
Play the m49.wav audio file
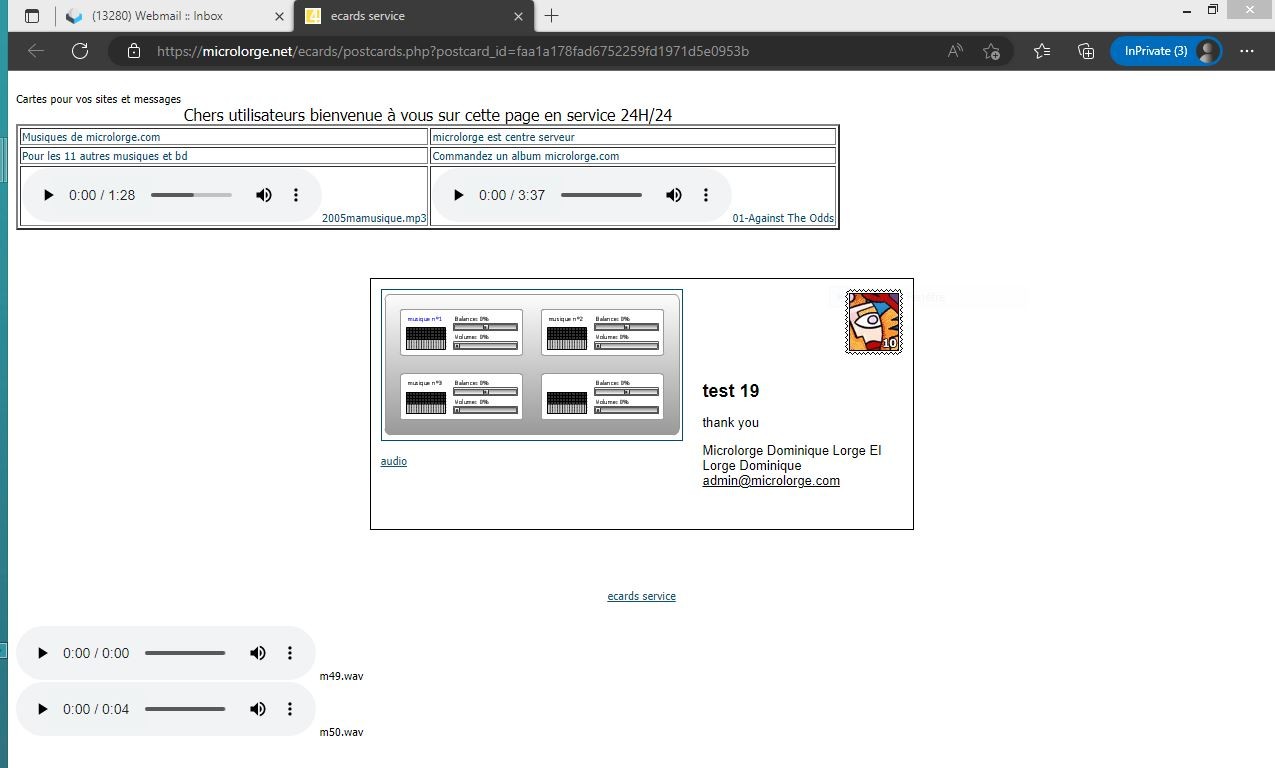pos(42,653)
